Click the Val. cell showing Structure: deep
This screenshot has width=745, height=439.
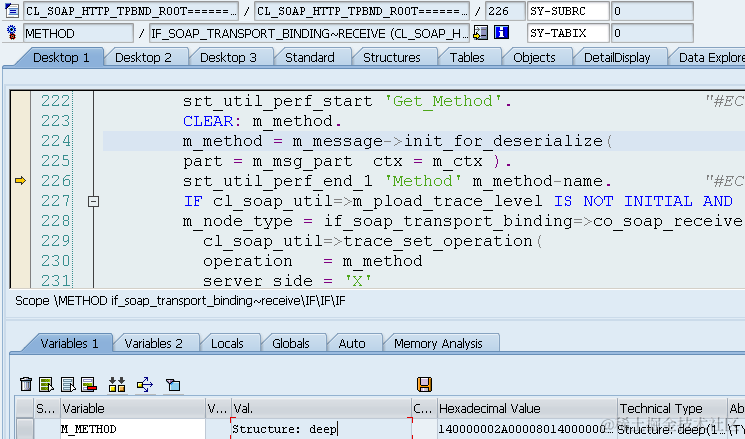(x=321, y=429)
